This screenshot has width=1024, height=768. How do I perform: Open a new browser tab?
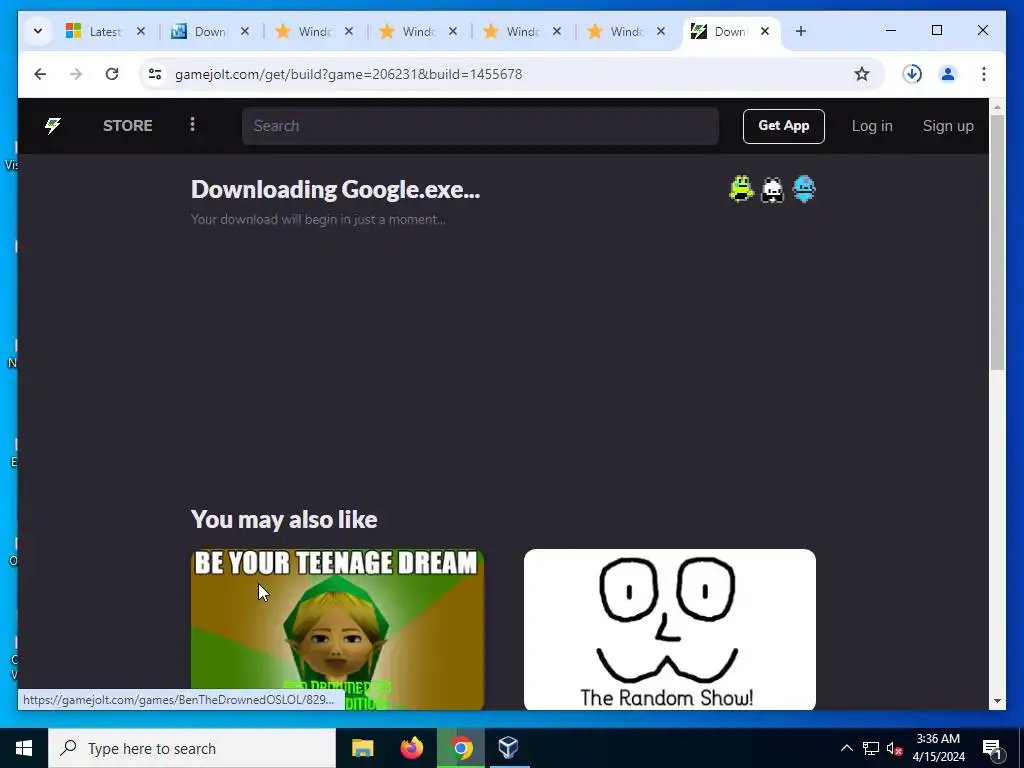pos(801,31)
